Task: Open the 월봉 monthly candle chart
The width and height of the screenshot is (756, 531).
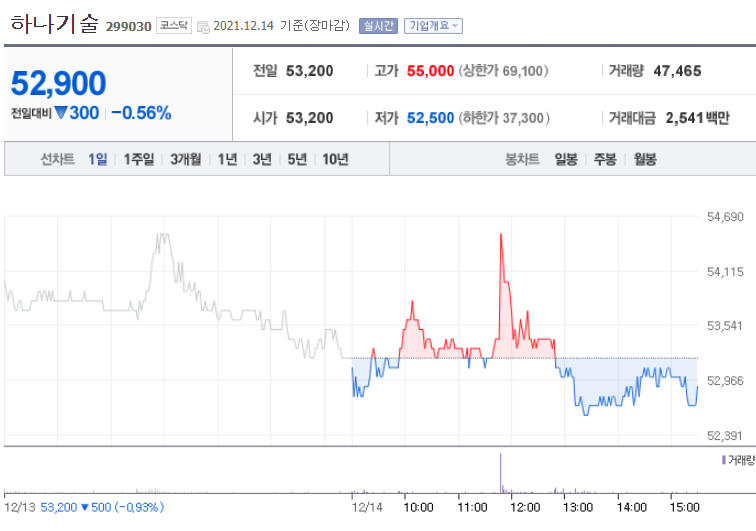Action: [x=645, y=159]
